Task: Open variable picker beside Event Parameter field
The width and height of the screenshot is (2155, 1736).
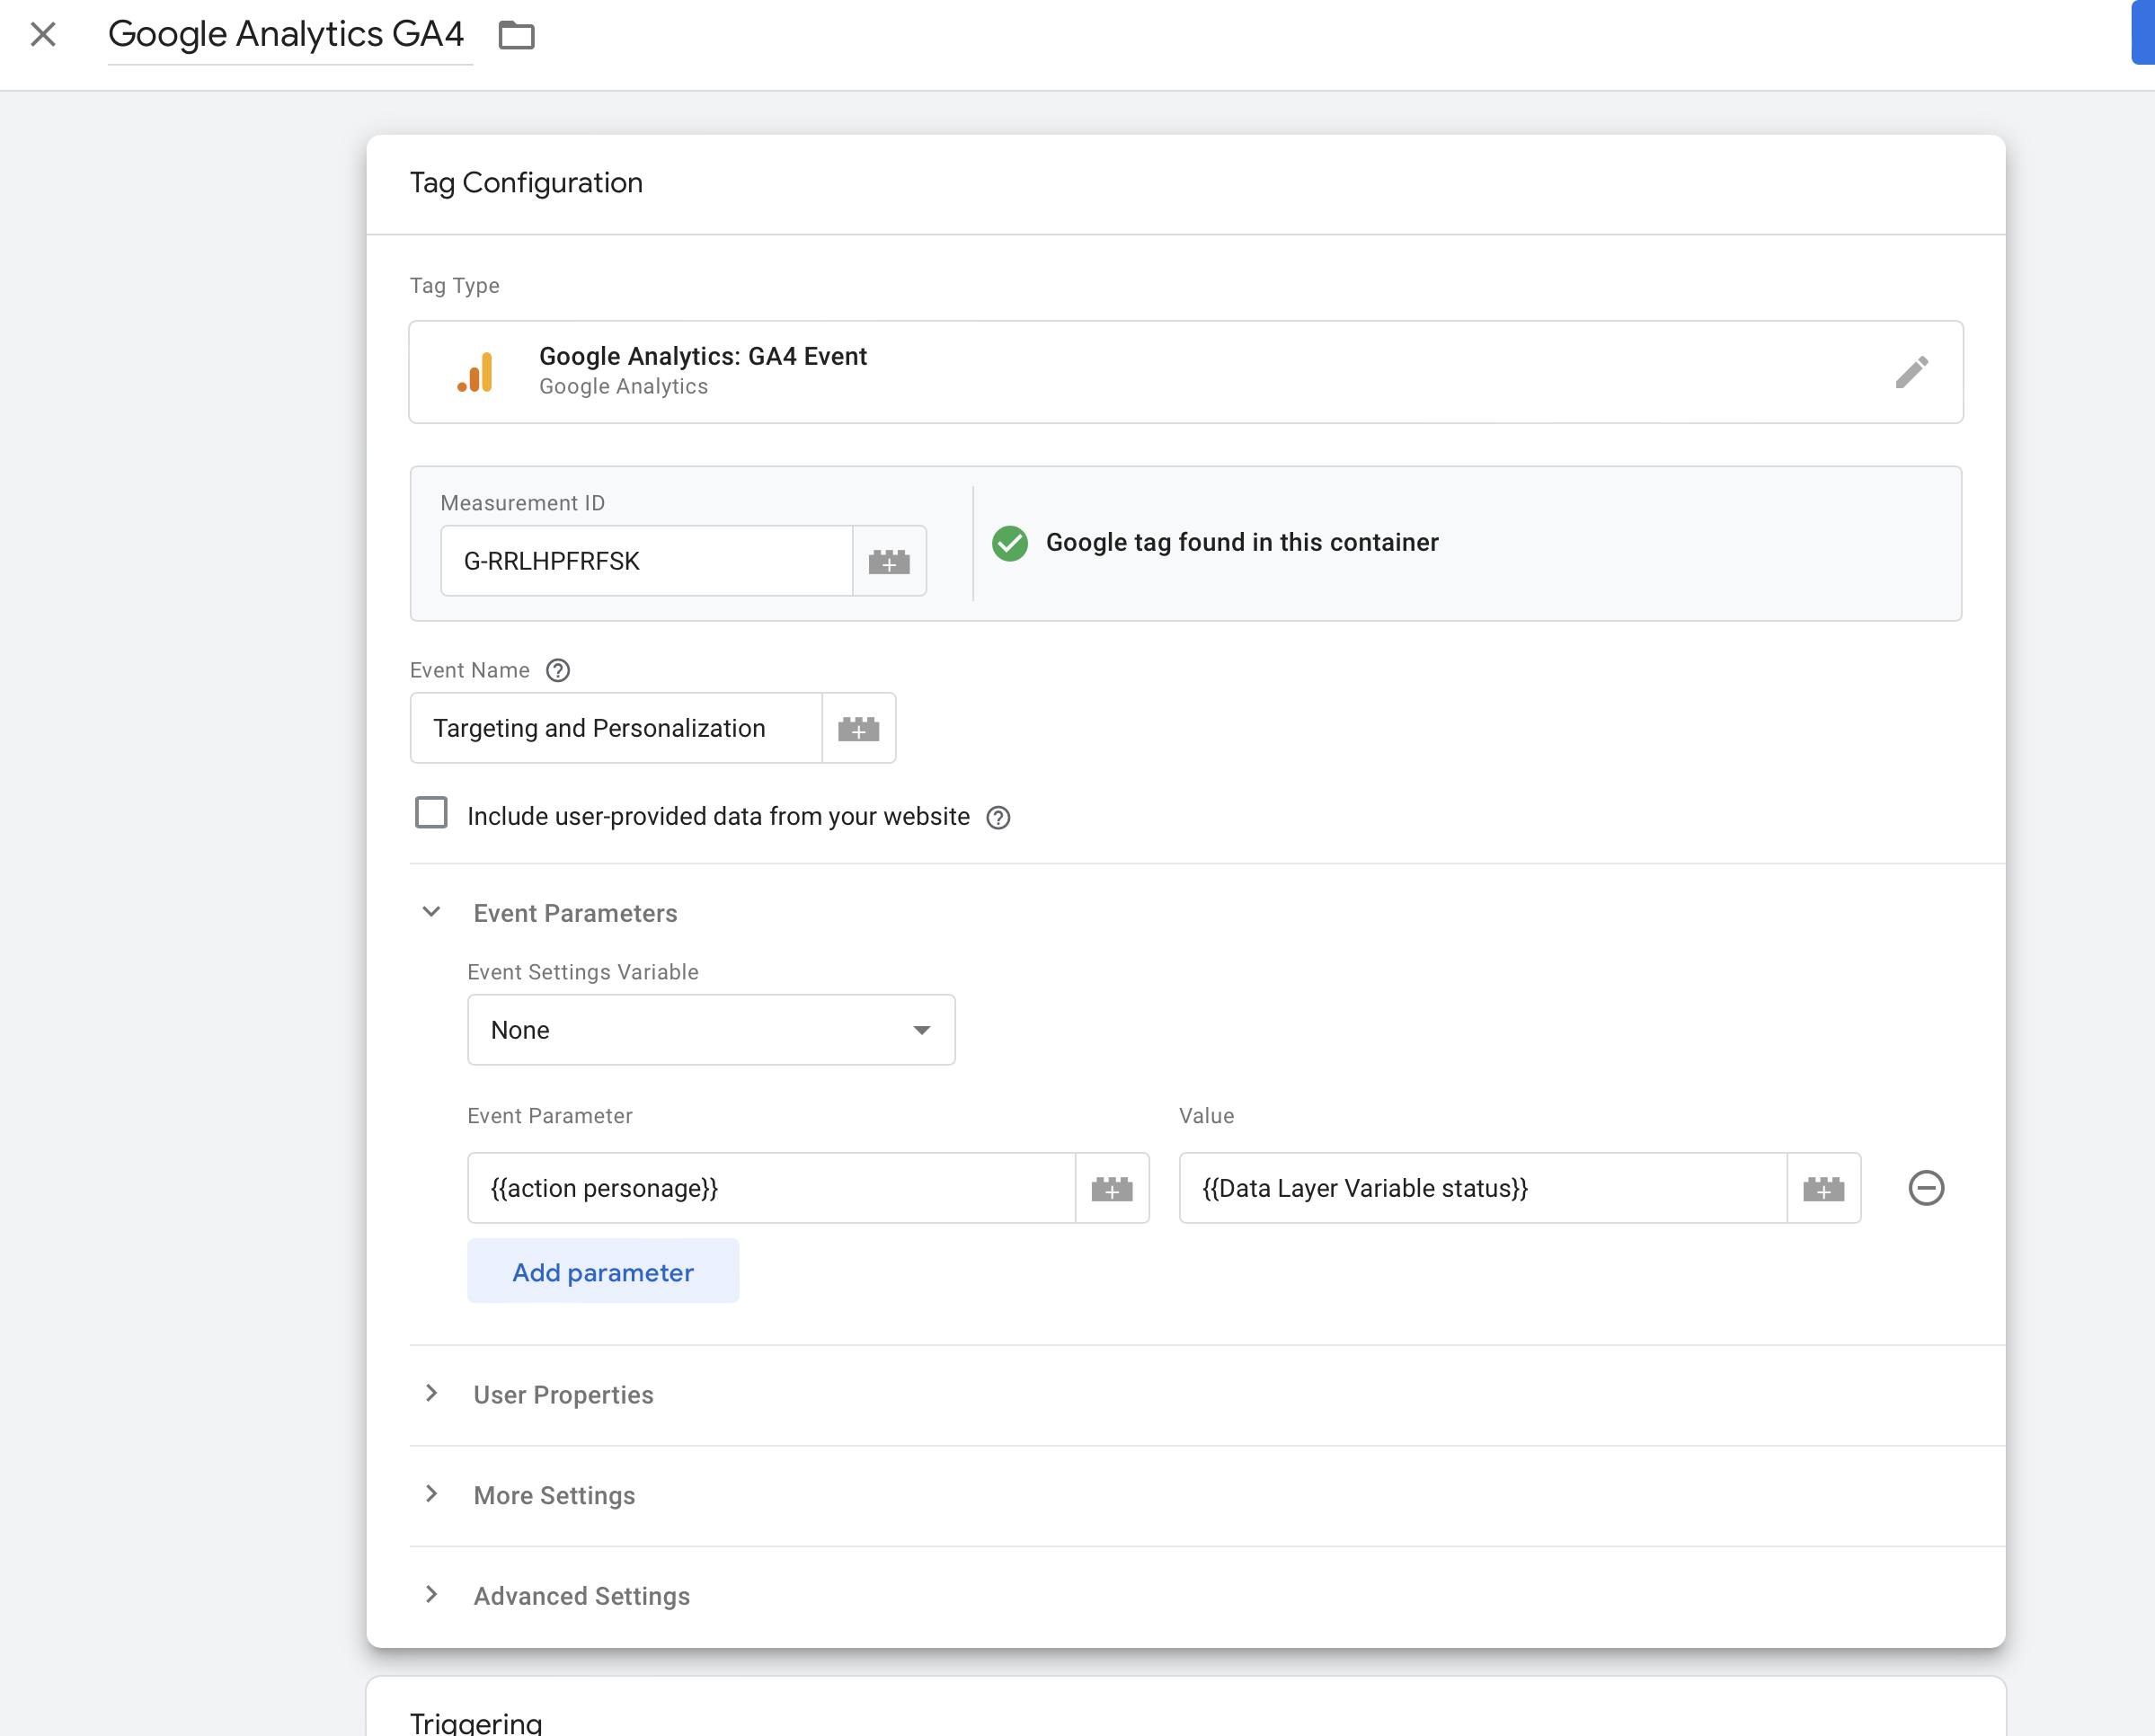Action: coord(1112,1188)
